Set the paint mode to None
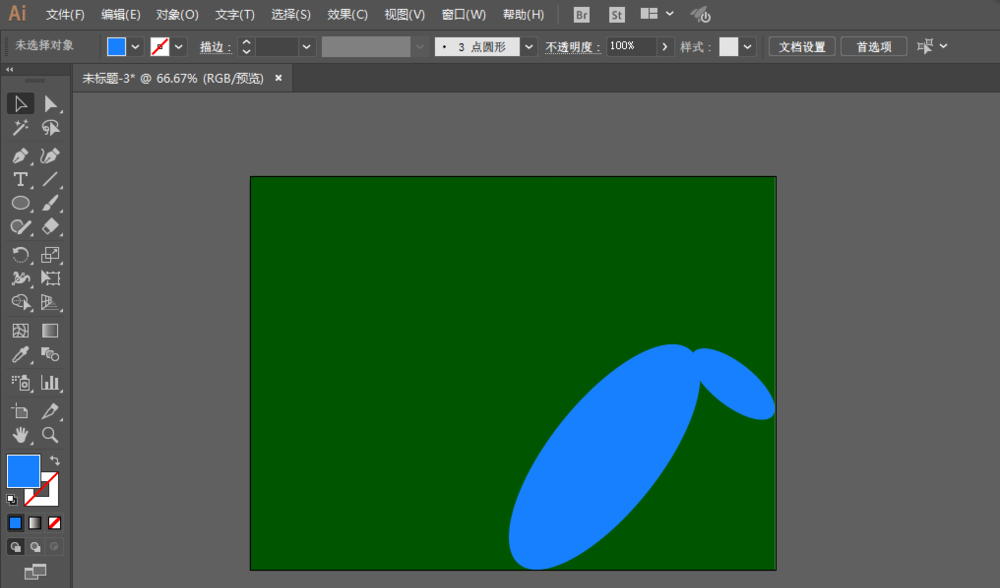 pyautogui.click(x=55, y=522)
